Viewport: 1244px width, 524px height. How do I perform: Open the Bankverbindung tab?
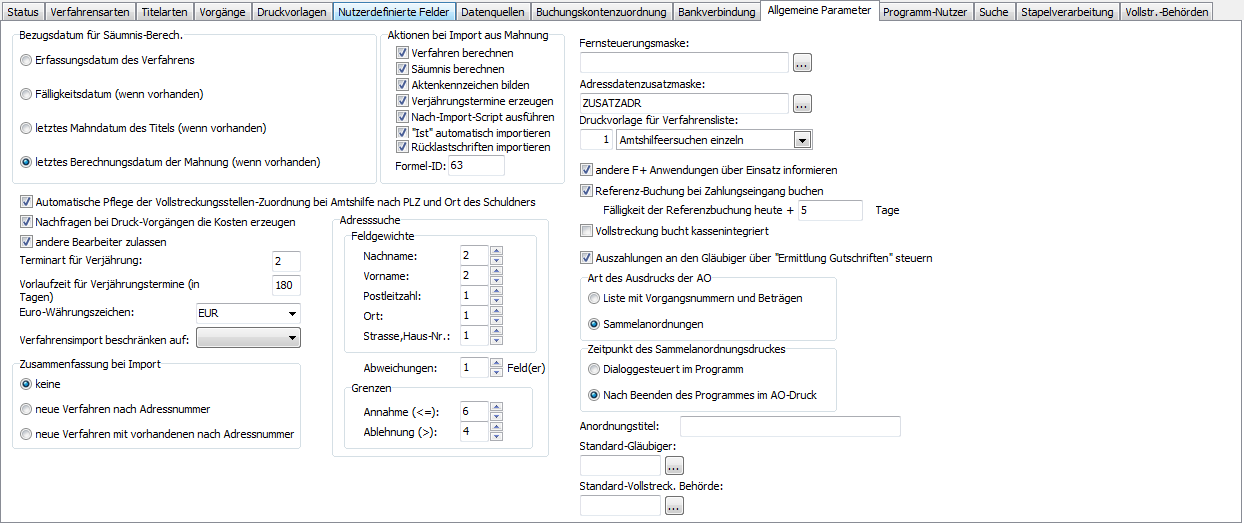[x=716, y=12]
